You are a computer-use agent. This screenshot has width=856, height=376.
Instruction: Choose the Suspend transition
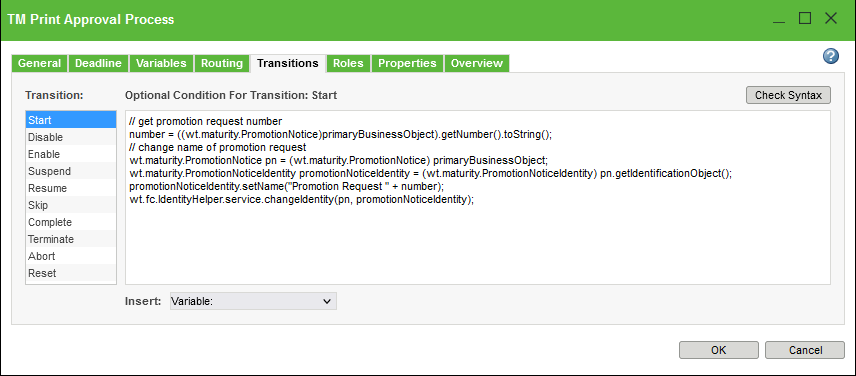pyautogui.click(x=71, y=171)
